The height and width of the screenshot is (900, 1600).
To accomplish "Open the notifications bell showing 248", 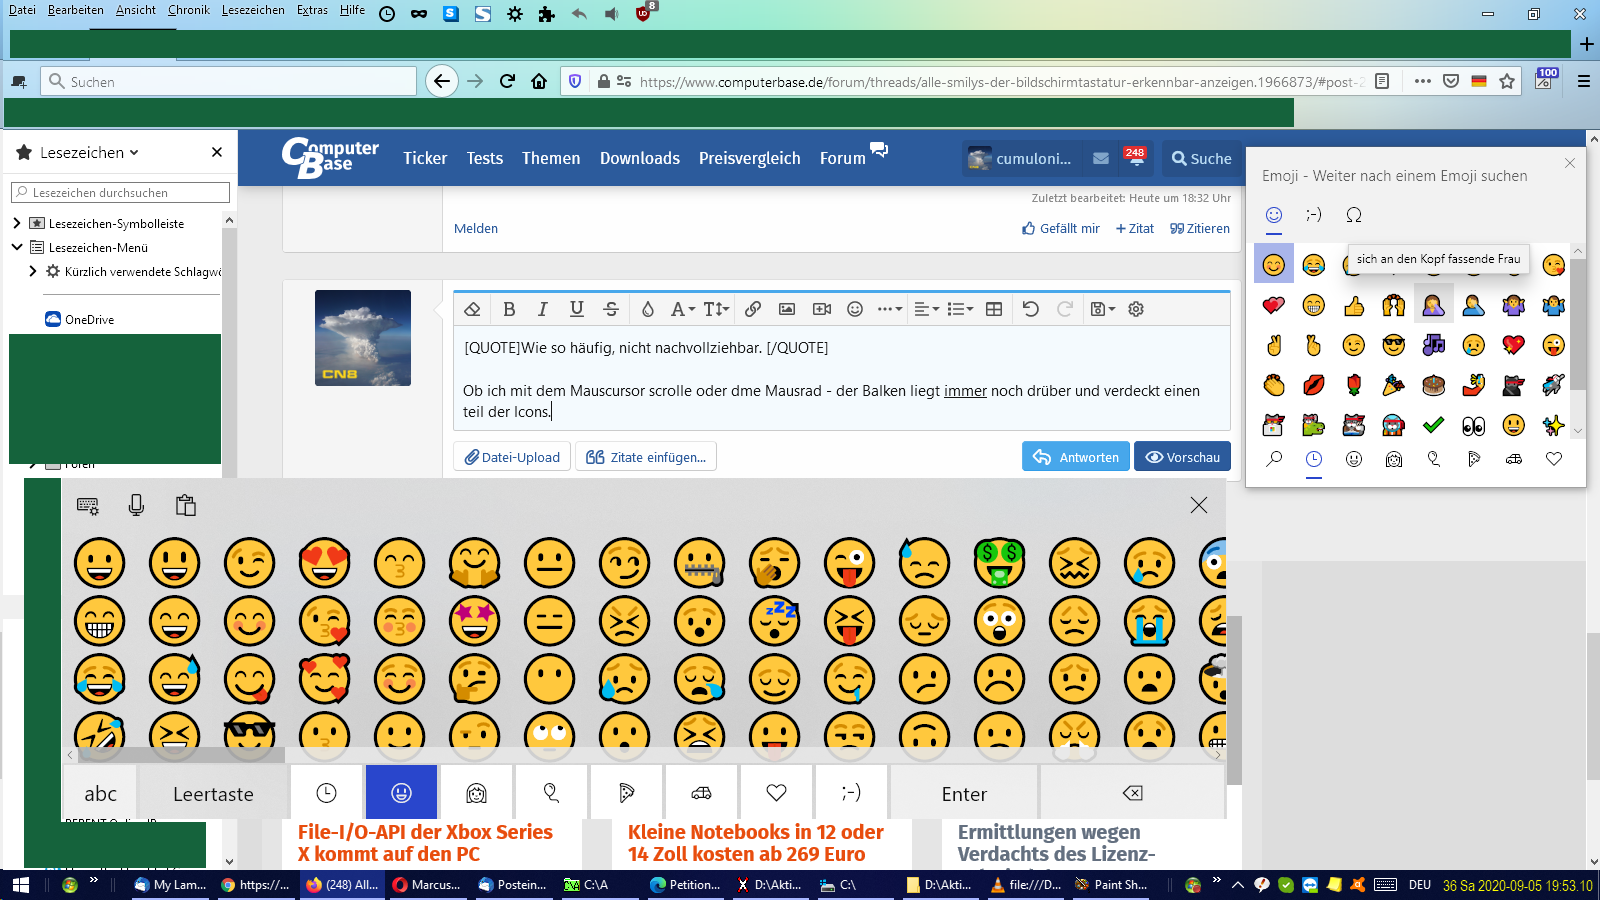I will pyautogui.click(x=1134, y=157).
